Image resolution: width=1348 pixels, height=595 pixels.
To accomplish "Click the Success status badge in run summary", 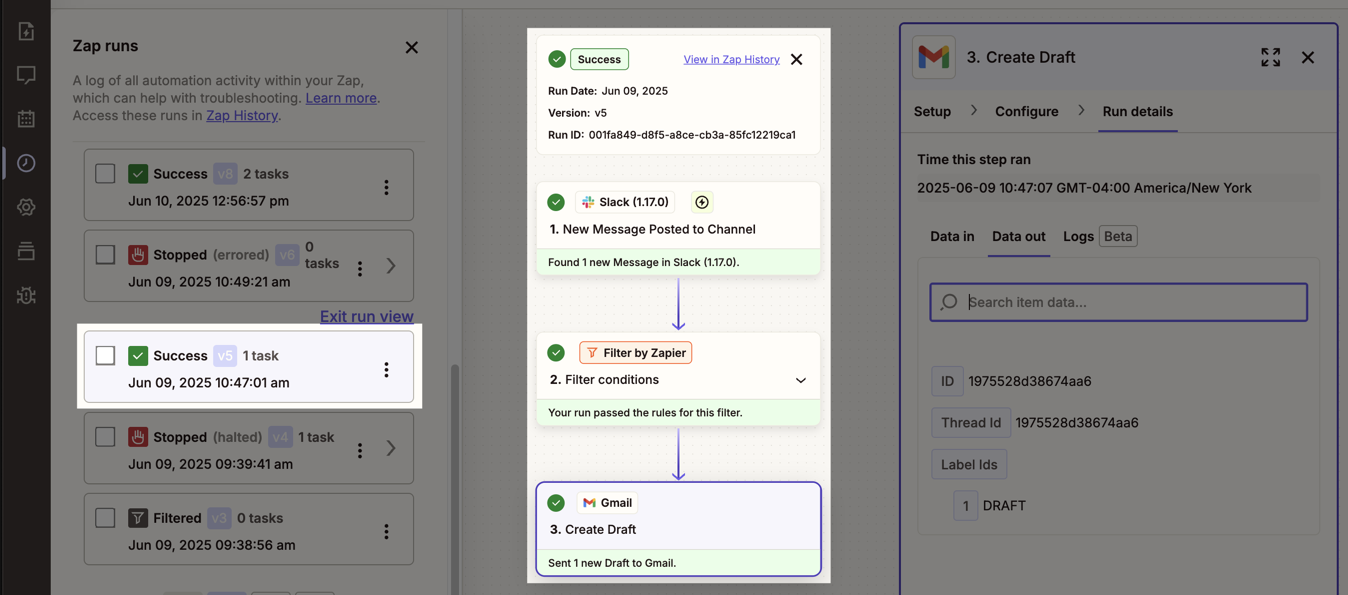I will [x=599, y=59].
